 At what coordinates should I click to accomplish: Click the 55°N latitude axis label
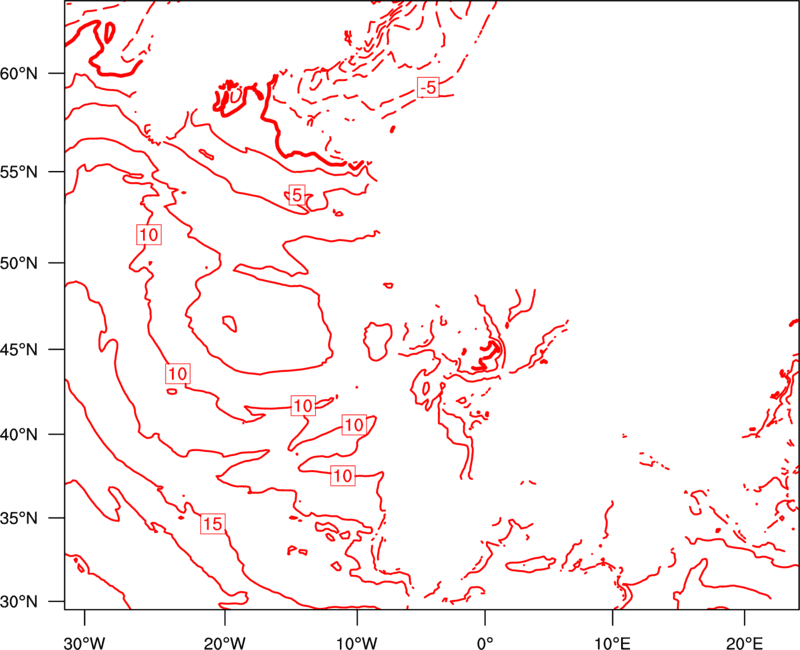(19, 172)
